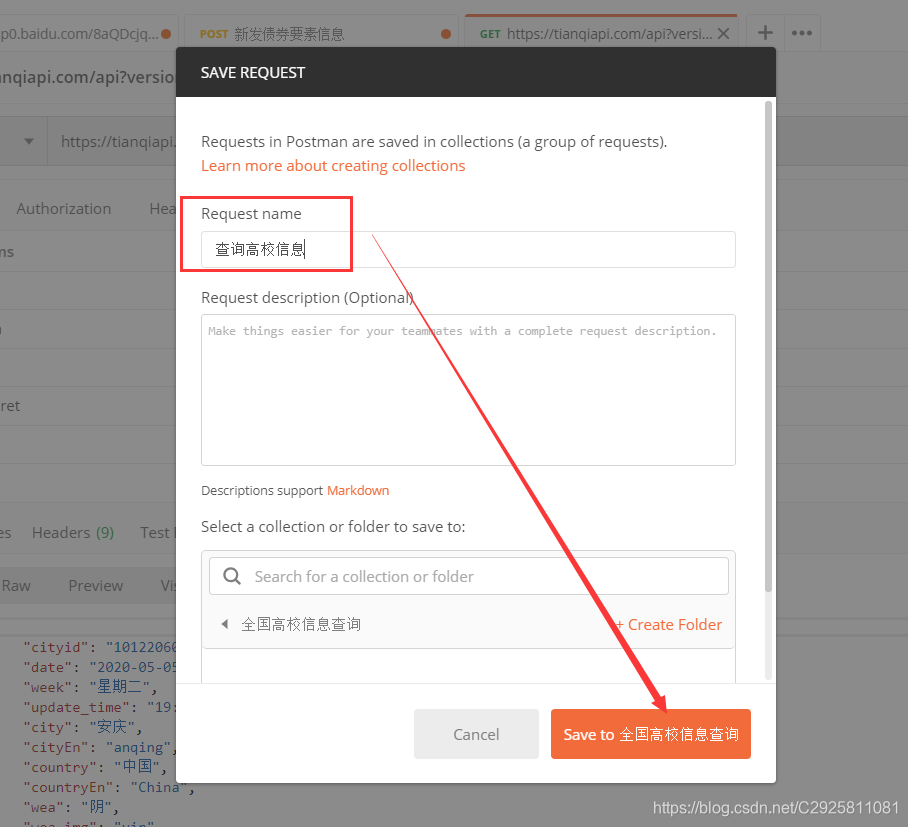Open the tab options ellipsis menu

click(x=801, y=33)
